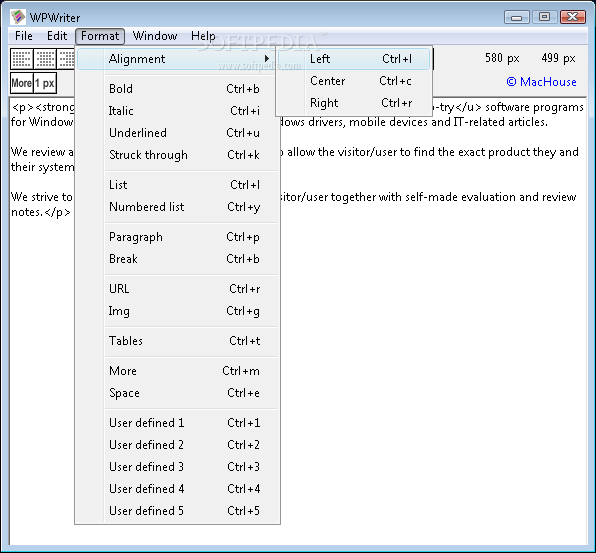Close the open Format menu
The height and width of the screenshot is (553, 596).
100,36
